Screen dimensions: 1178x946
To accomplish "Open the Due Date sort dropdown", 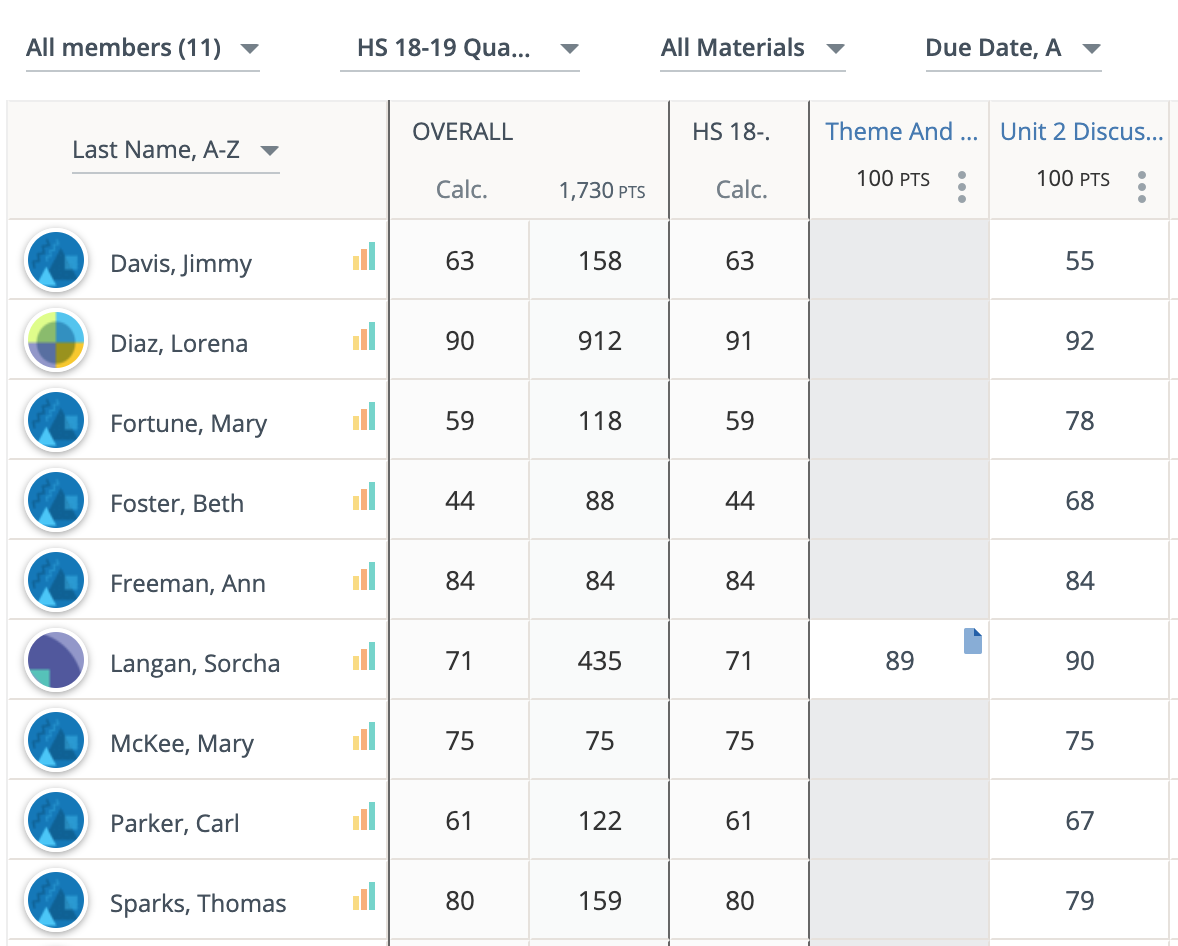I will pos(1012,49).
